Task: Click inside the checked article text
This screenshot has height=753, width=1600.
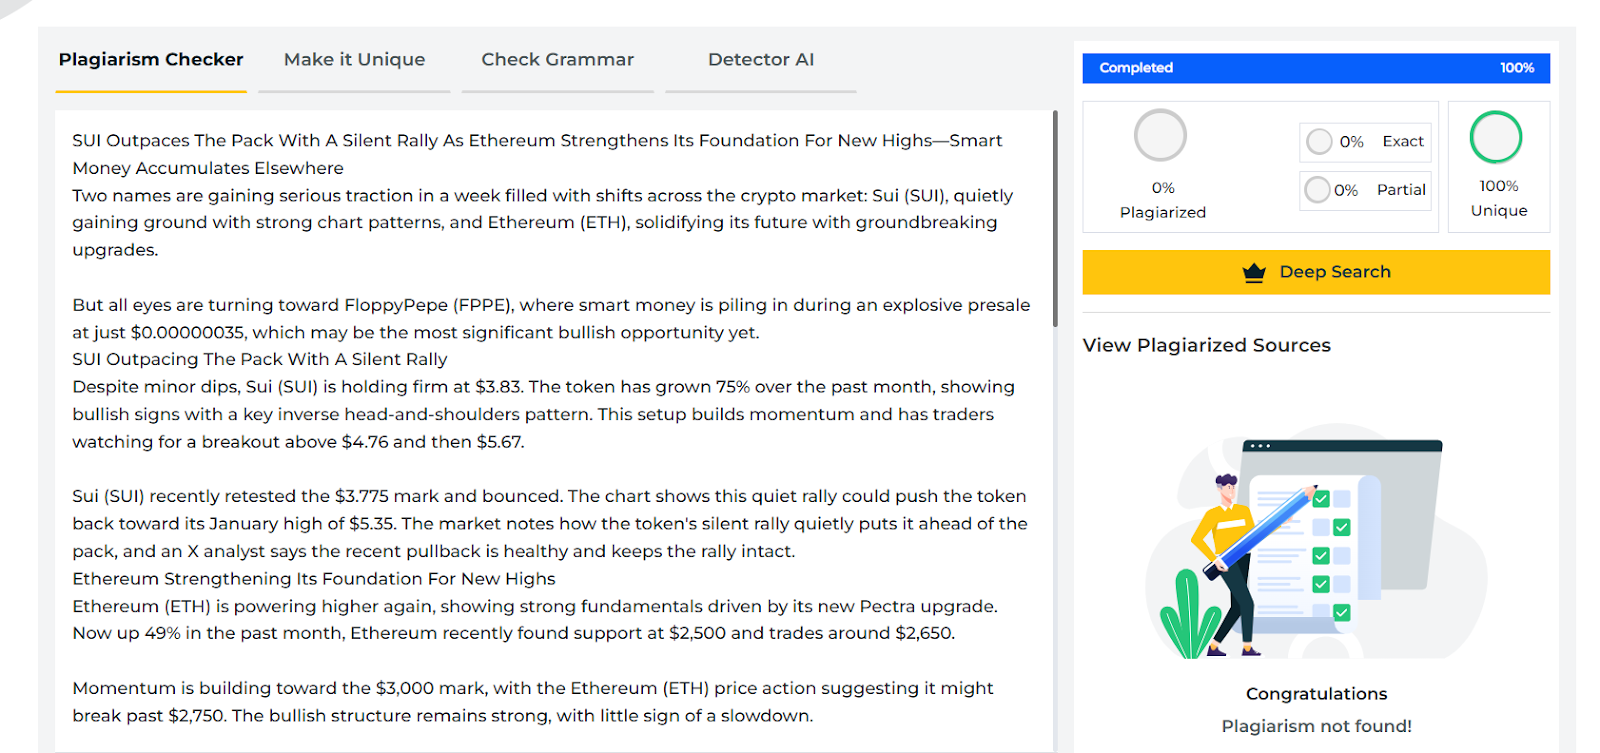Action: [552, 428]
